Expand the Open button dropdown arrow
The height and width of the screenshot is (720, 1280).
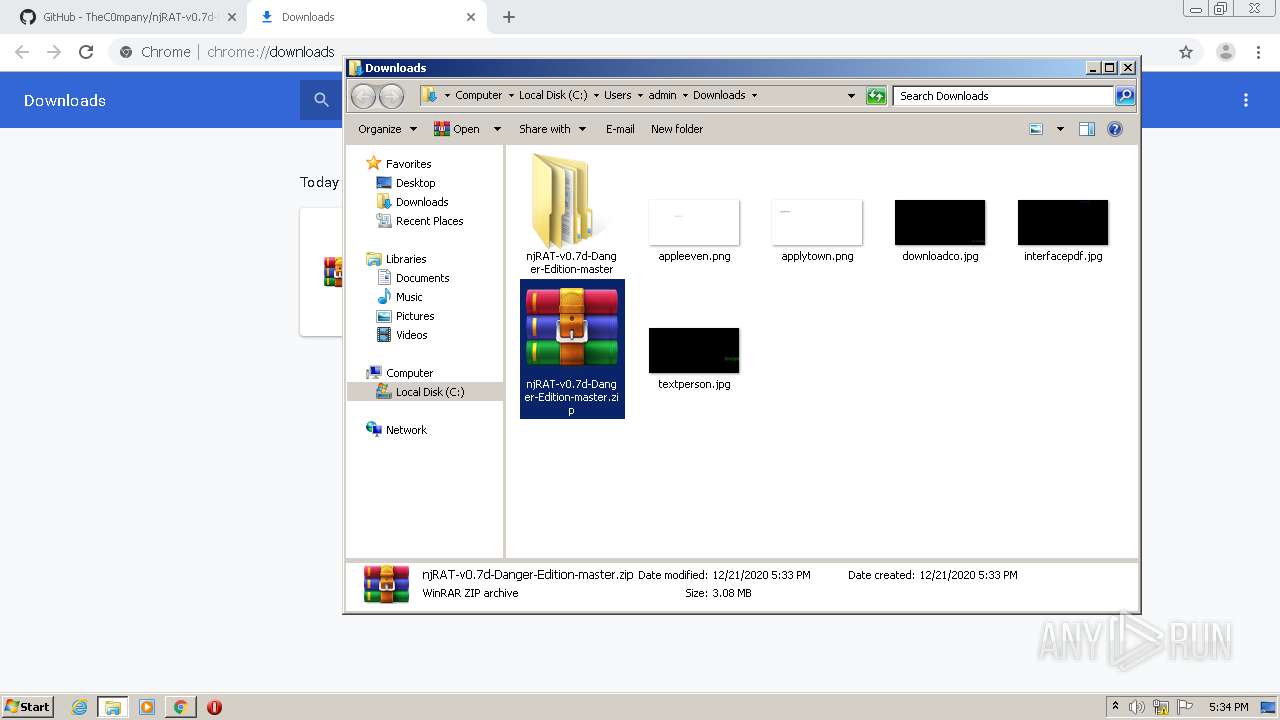(x=496, y=129)
